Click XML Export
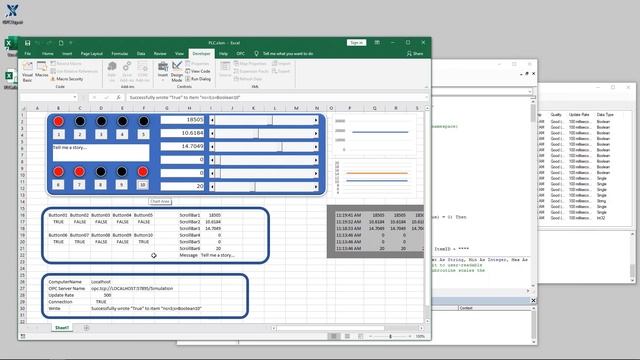The width and height of the screenshot is (640, 360). pyautogui.click(x=281, y=71)
